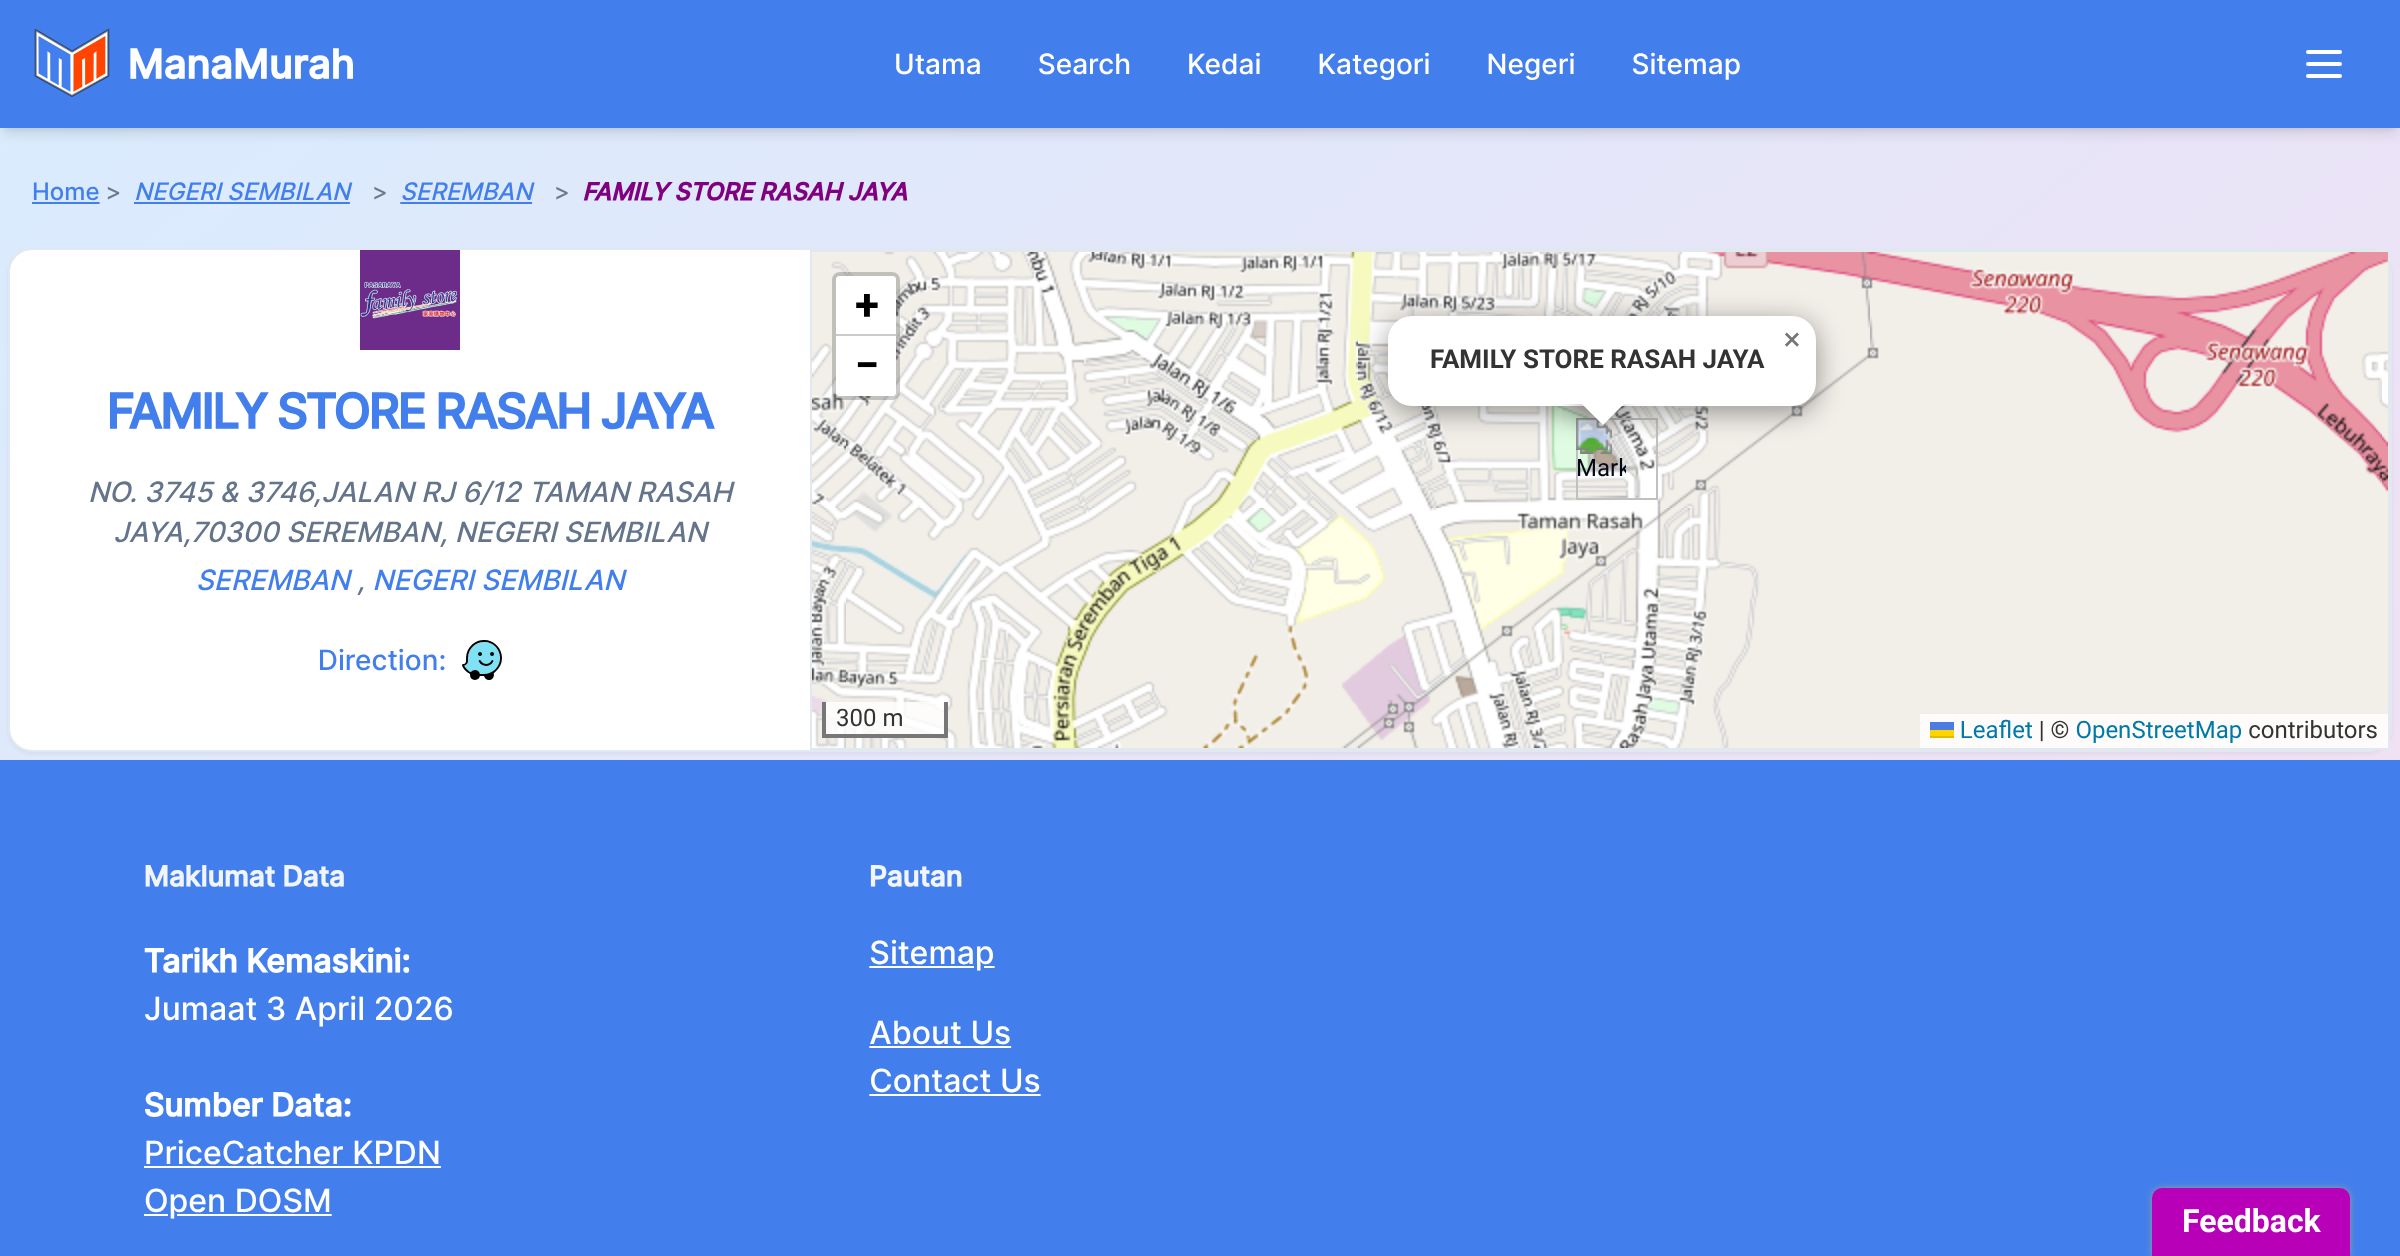
Task: Click the Feedback button
Action: click(2250, 1221)
